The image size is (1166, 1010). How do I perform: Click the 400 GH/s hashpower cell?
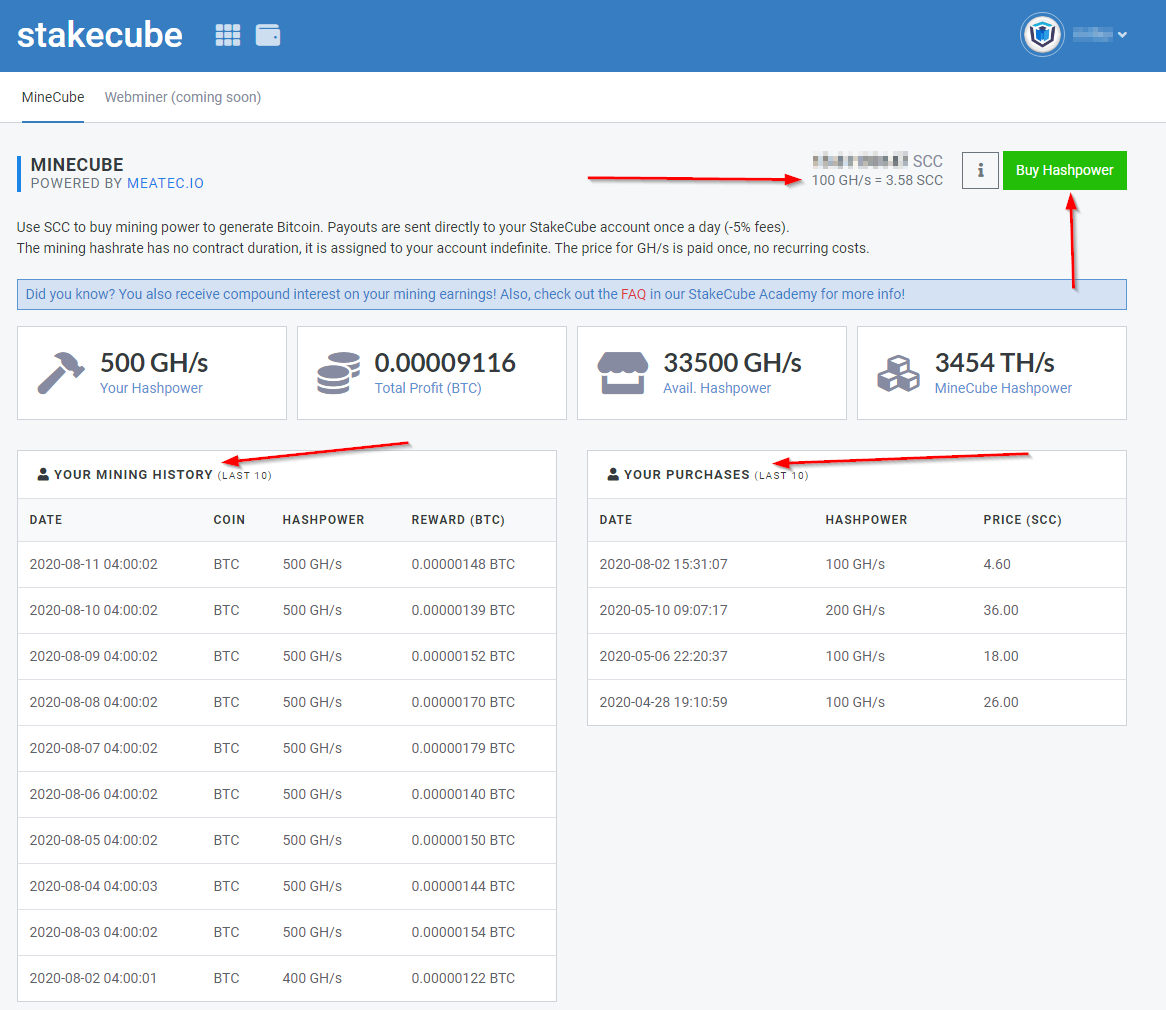(x=312, y=980)
